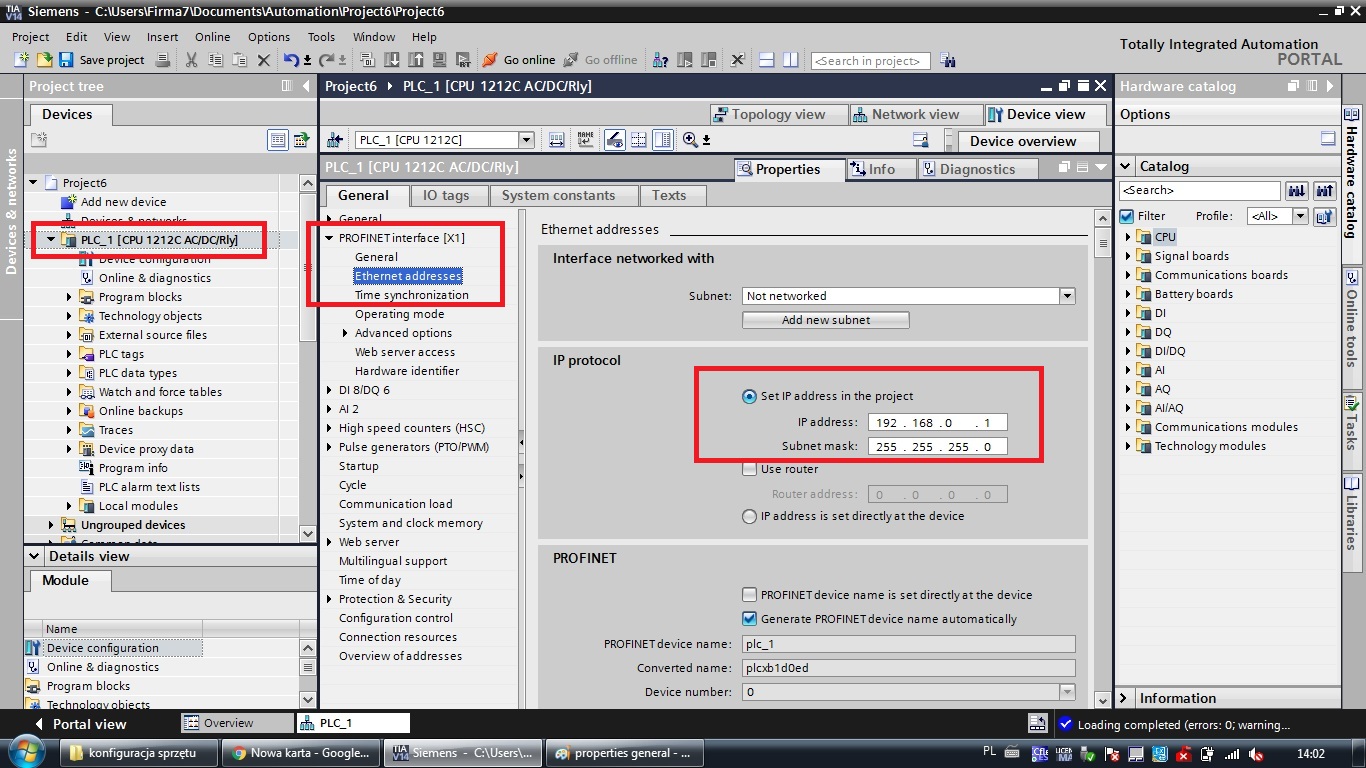Expand the Signal boards catalog folder
This screenshot has width=1366, height=768.
[x=1128, y=256]
